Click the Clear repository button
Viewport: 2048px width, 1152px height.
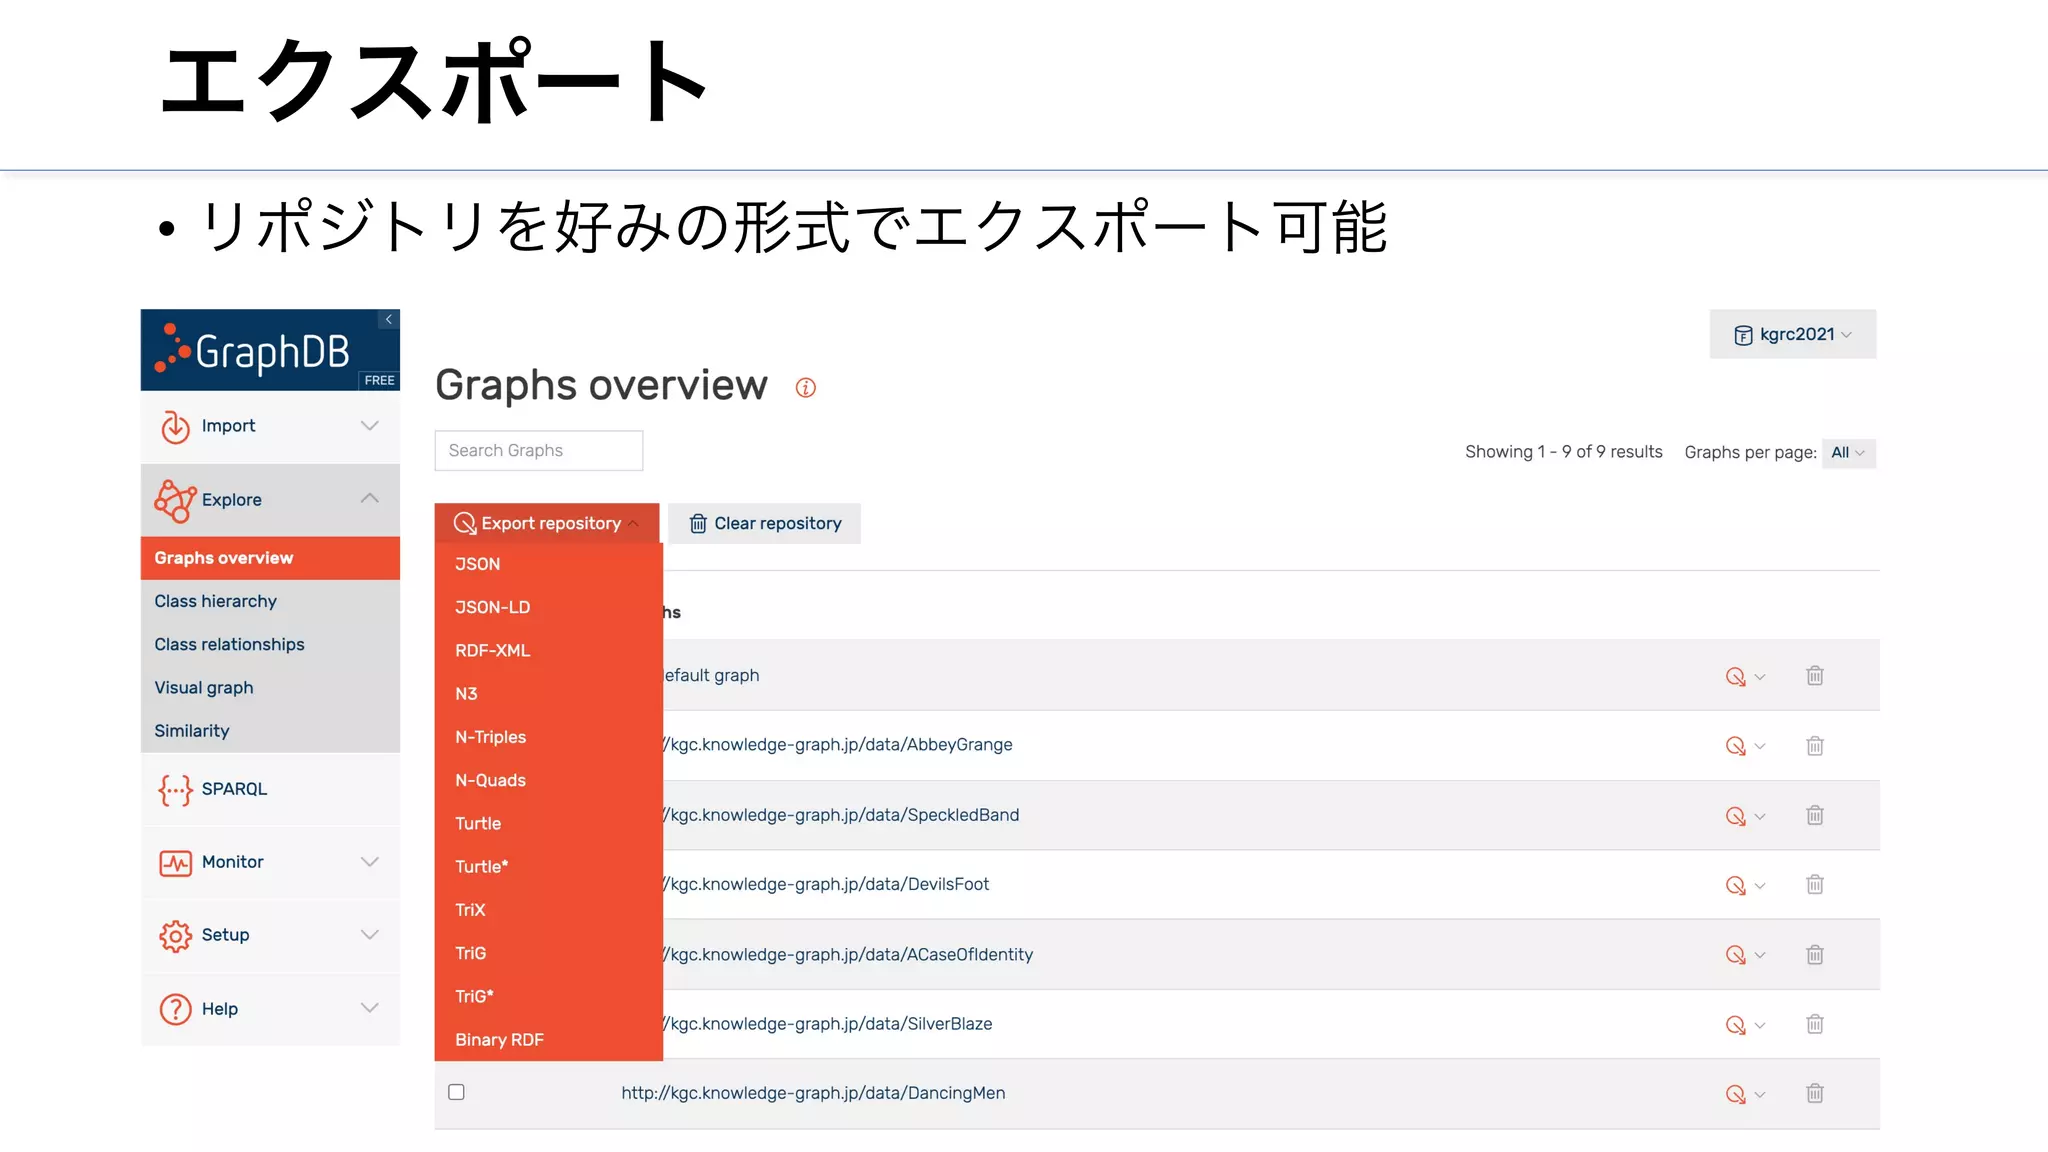click(765, 523)
